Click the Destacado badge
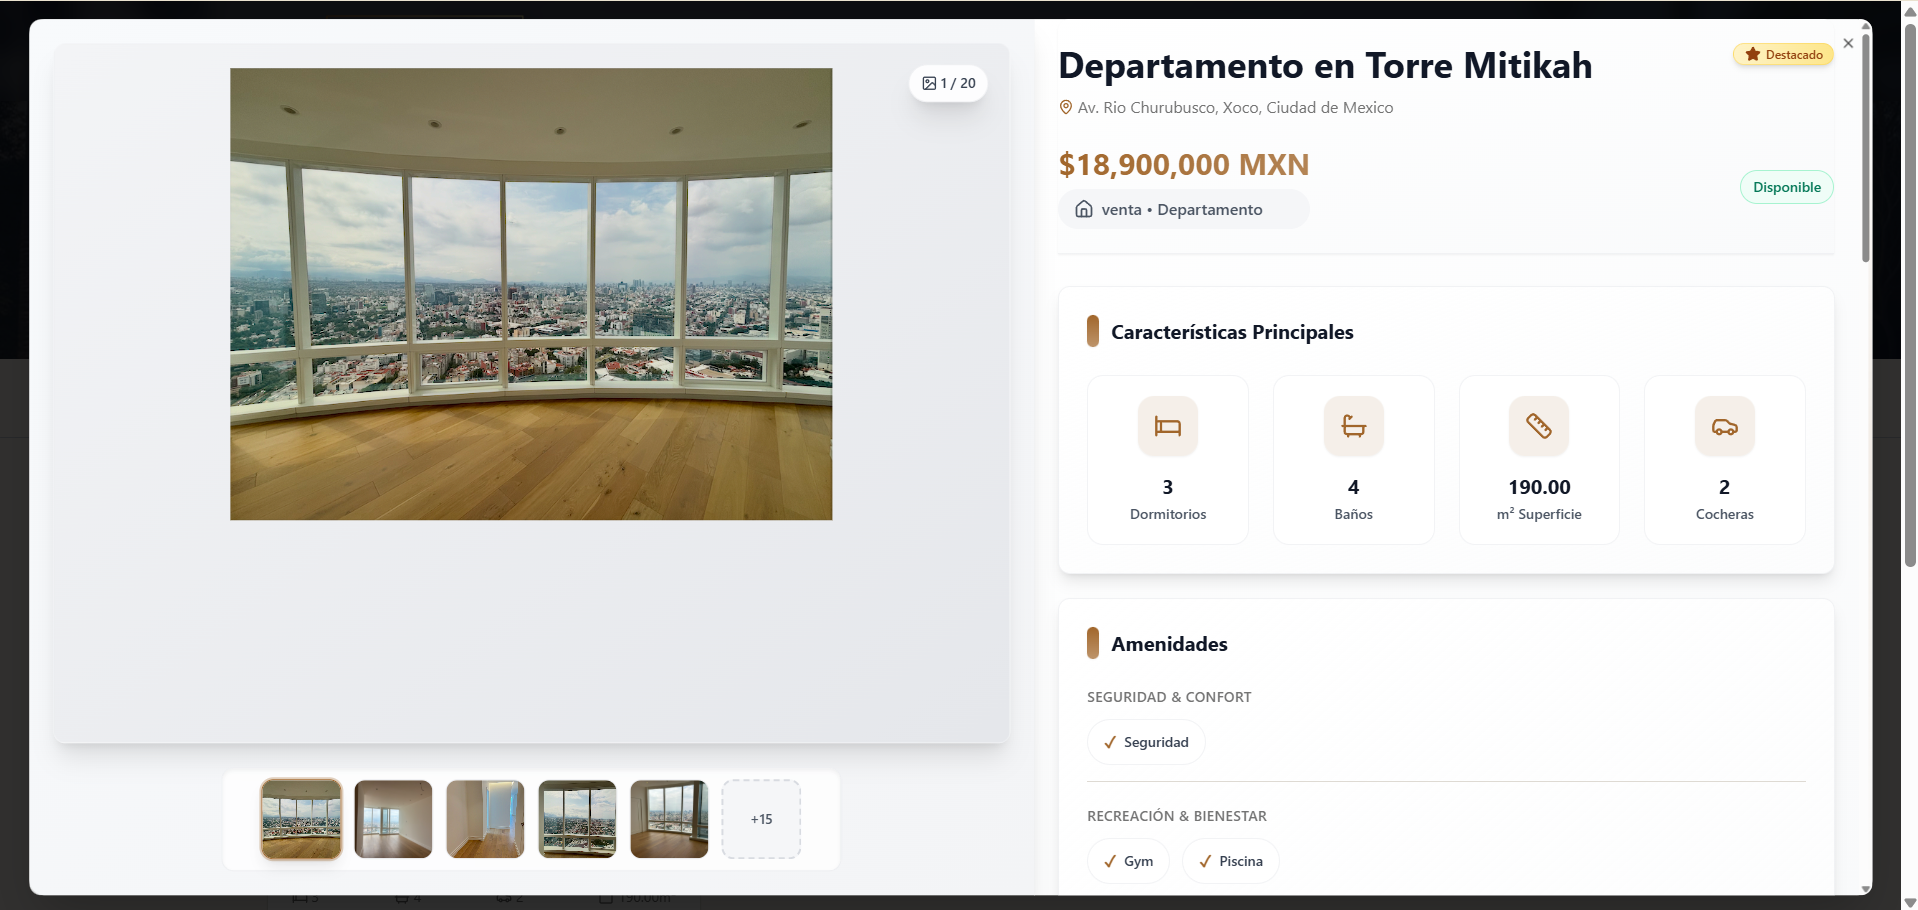 pos(1783,55)
